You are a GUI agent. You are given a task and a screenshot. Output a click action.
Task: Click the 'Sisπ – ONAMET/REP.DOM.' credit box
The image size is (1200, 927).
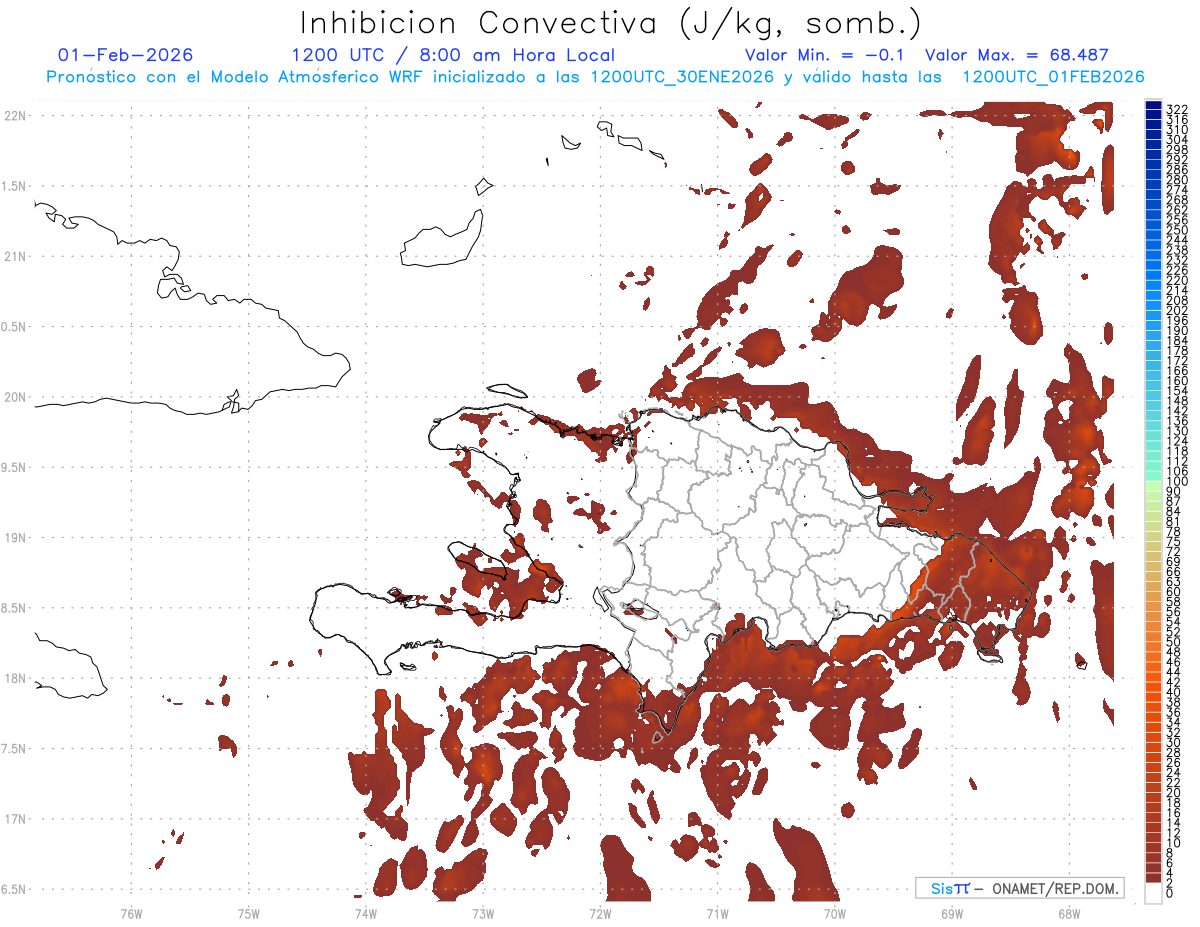pyautogui.click(x=1019, y=888)
